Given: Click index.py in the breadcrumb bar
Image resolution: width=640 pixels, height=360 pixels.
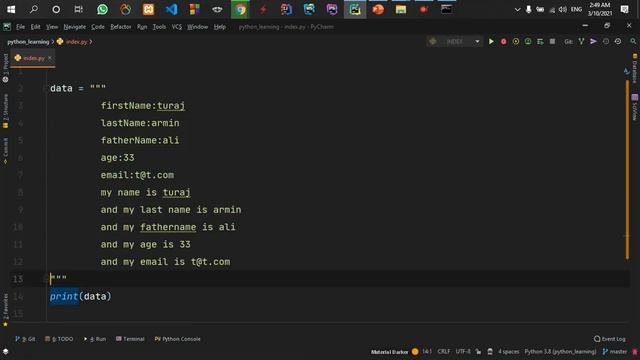Looking at the screenshot, I should pyautogui.click(x=72, y=42).
